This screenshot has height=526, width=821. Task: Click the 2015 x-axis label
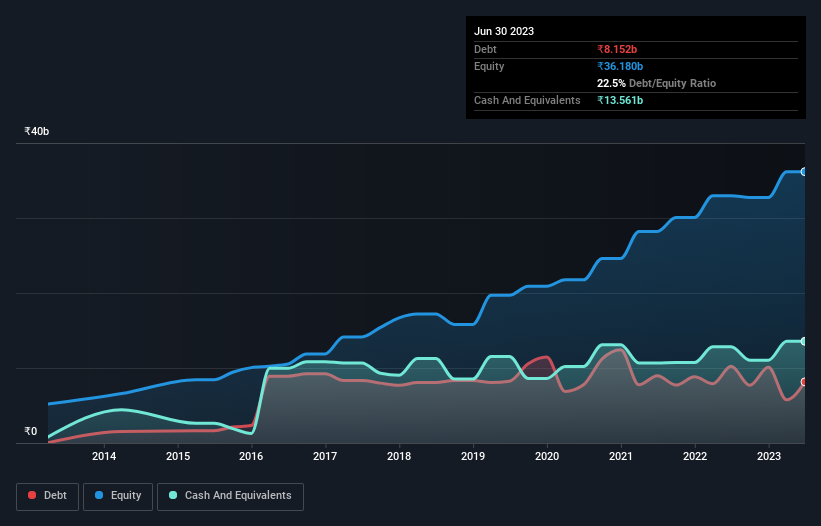178,456
